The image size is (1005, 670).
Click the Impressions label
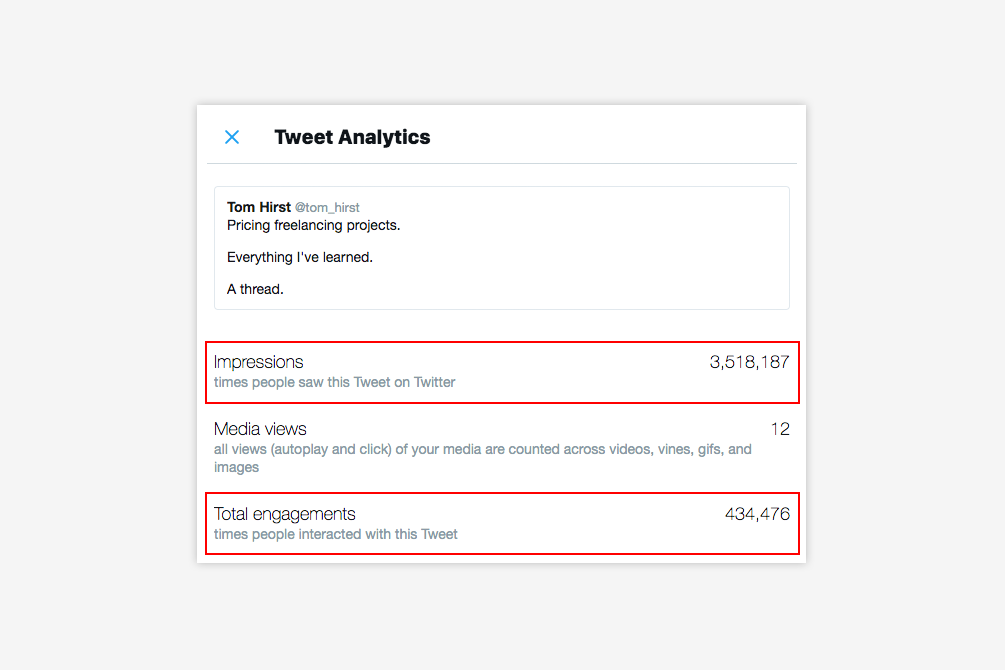click(258, 362)
